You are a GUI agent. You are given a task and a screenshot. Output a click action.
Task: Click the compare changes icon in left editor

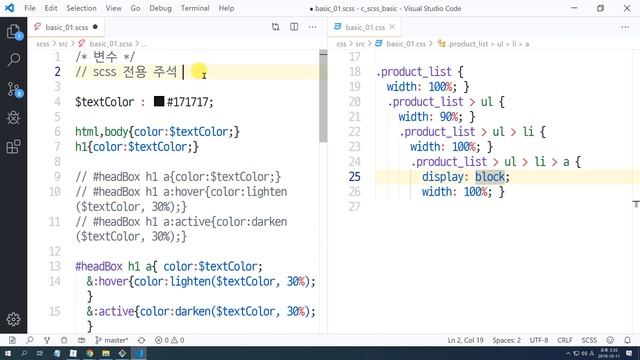tap(276, 27)
